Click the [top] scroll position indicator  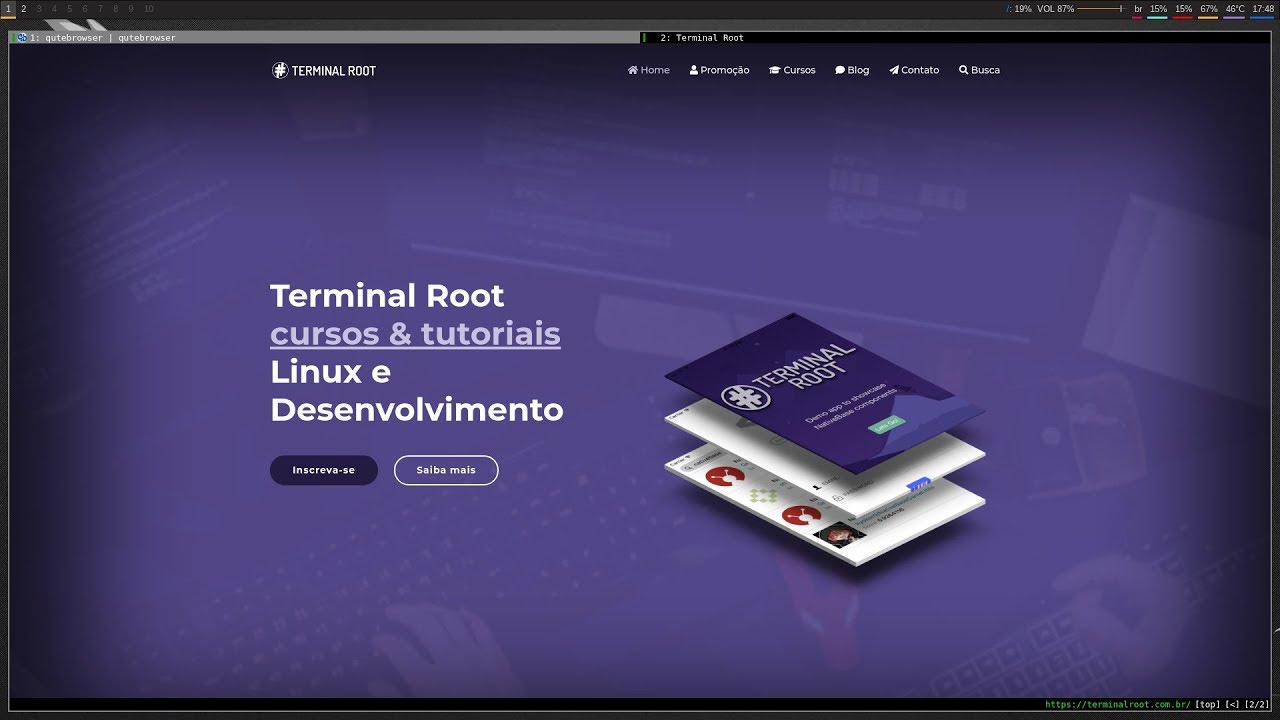[x=1207, y=705]
